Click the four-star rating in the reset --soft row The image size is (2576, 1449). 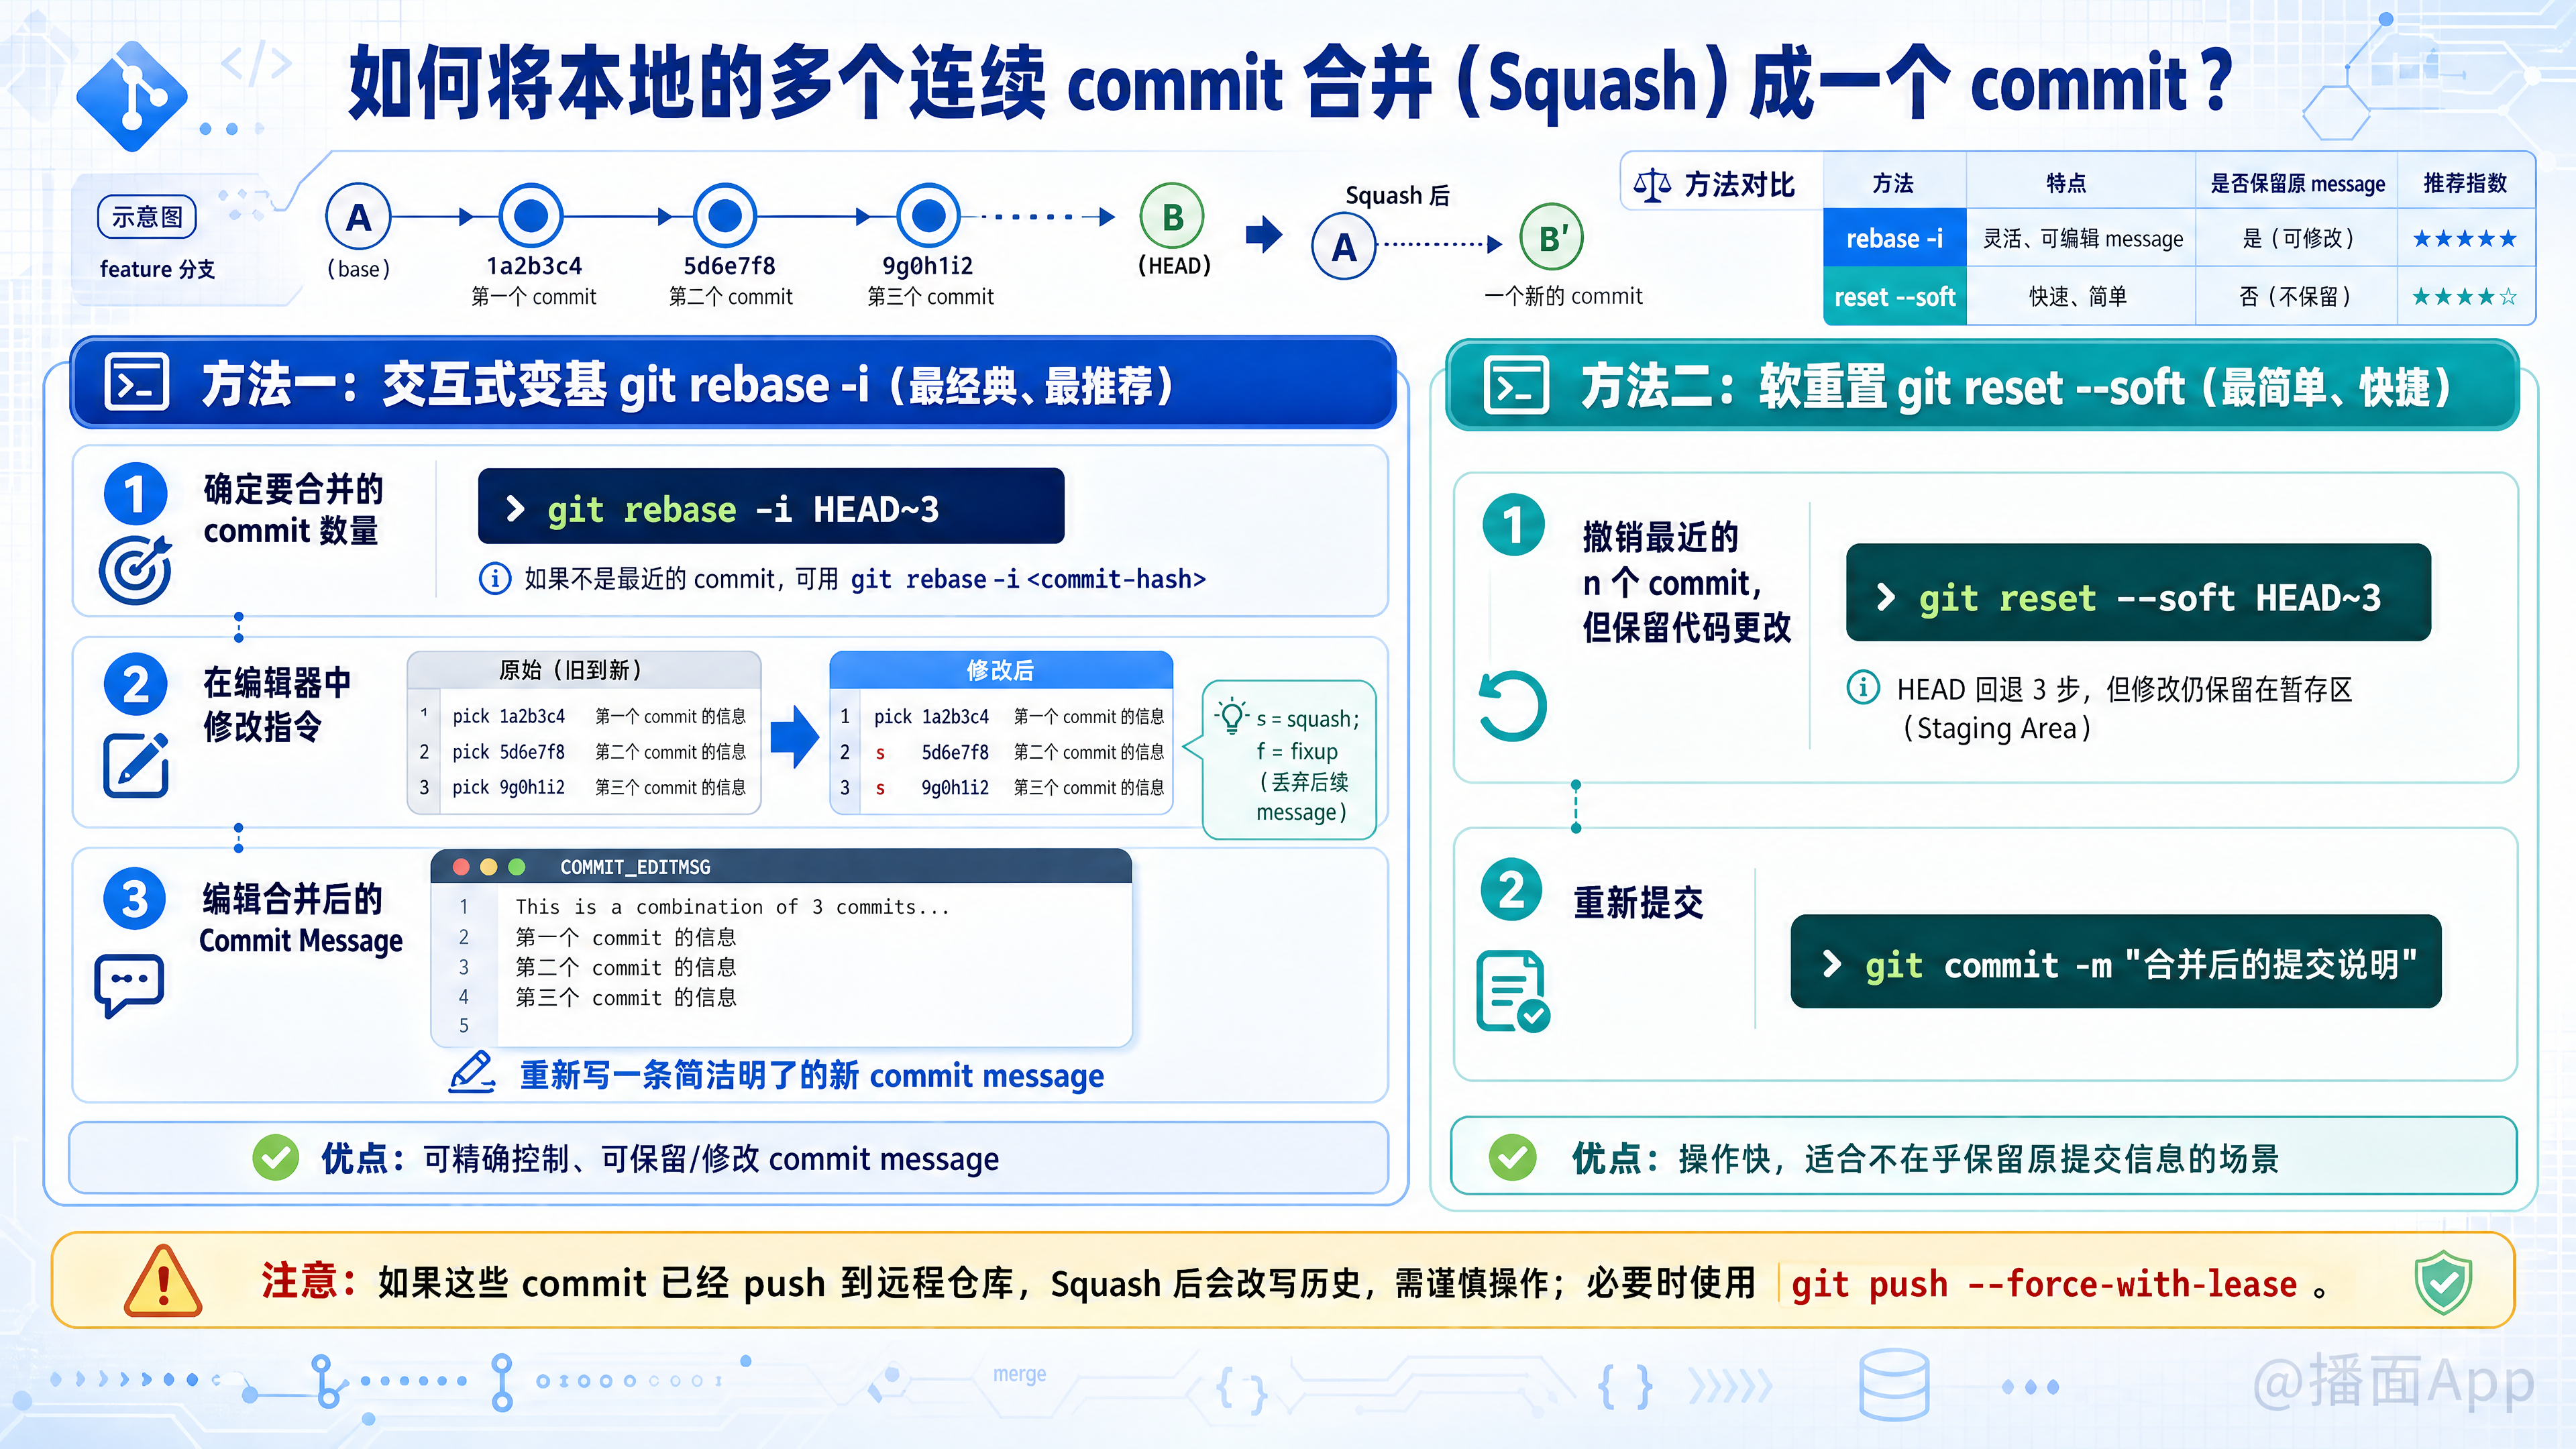[x=2464, y=297]
